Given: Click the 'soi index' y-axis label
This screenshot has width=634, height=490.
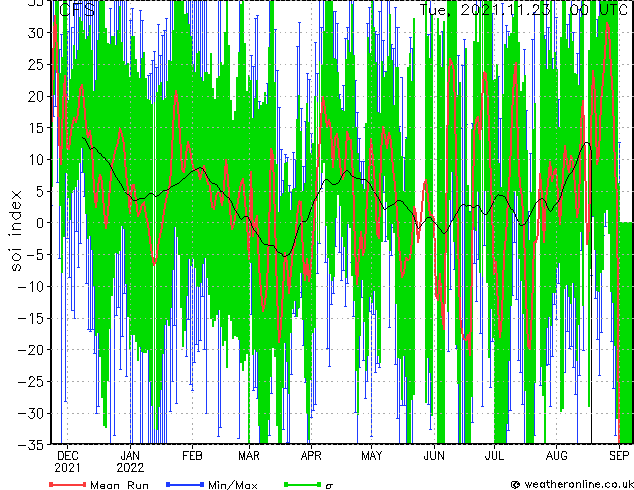Looking at the screenshot, I should point(16,230).
